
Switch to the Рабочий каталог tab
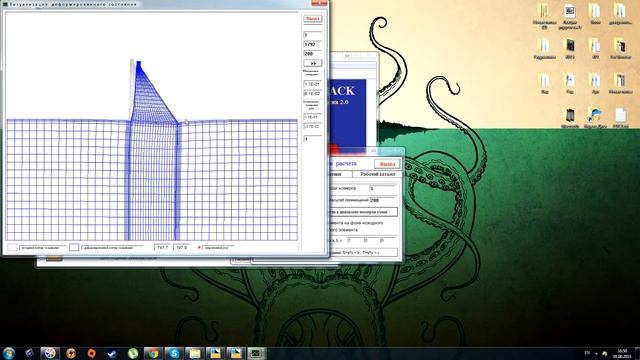(378, 174)
